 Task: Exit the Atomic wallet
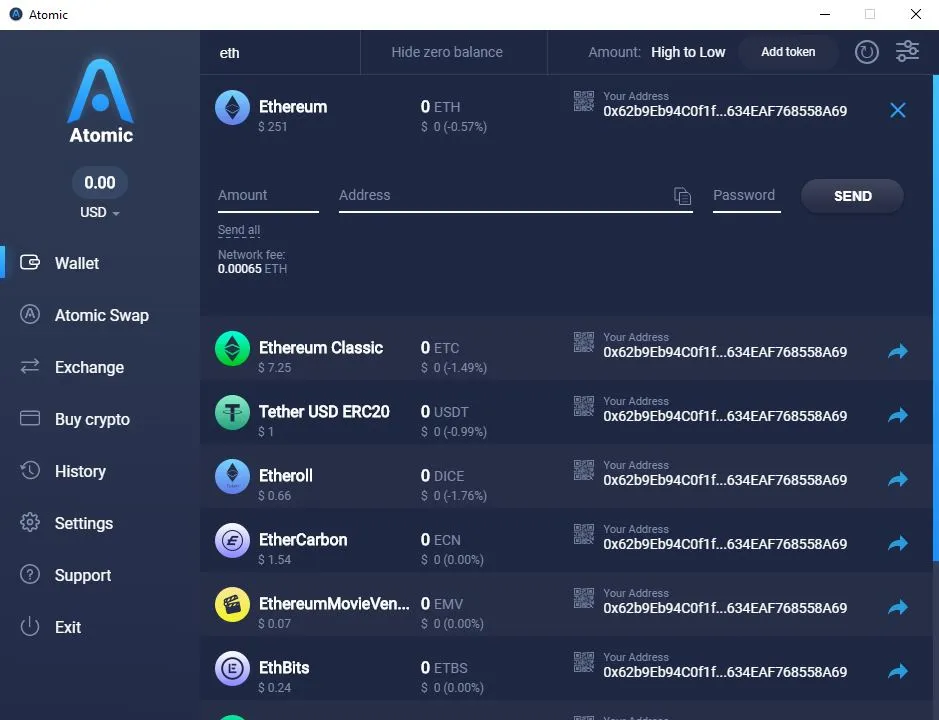(x=68, y=627)
